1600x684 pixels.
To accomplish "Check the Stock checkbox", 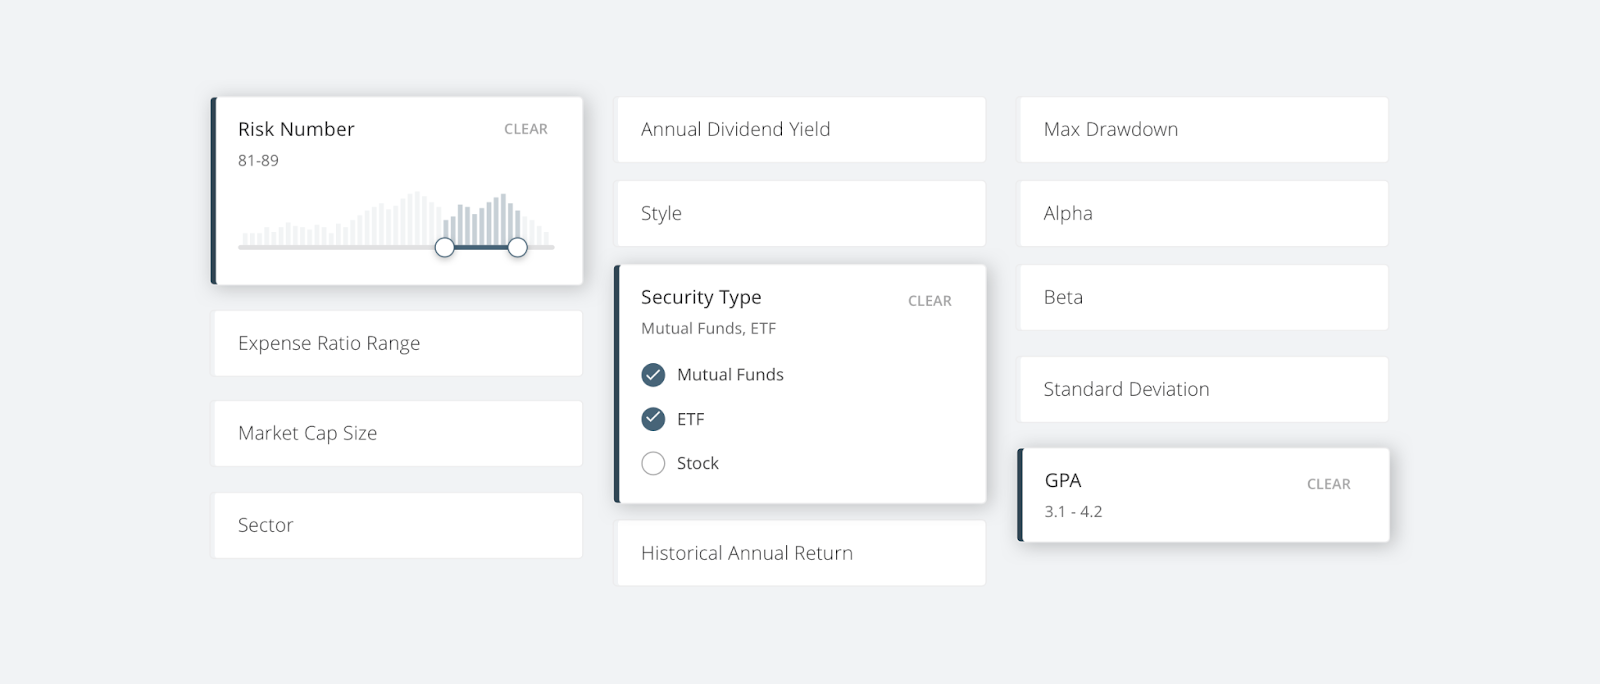I will tap(653, 463).
